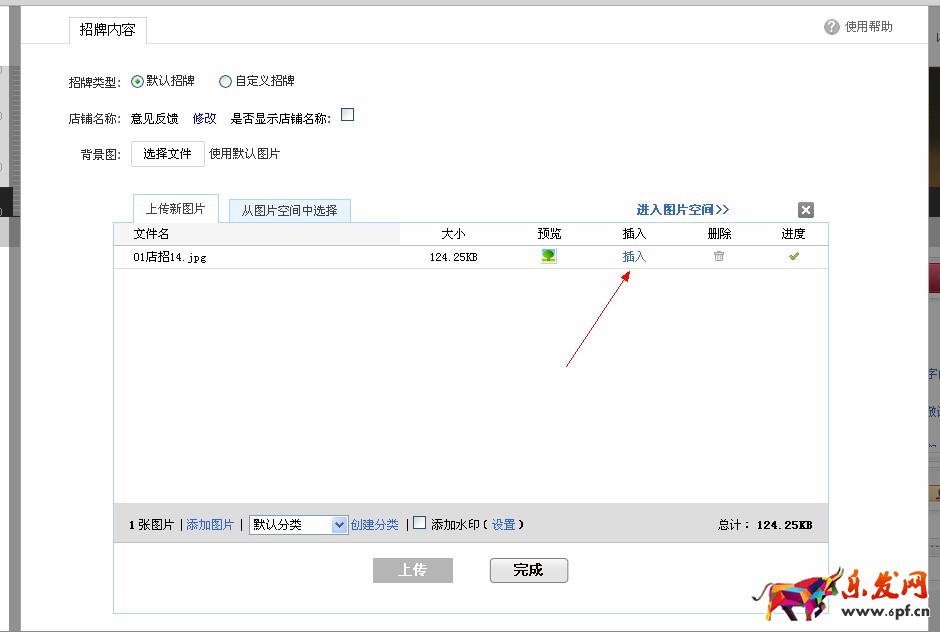Select the 默认招牌 radio button
Viewport: 940px width, 632px height.
coord(136,81)
